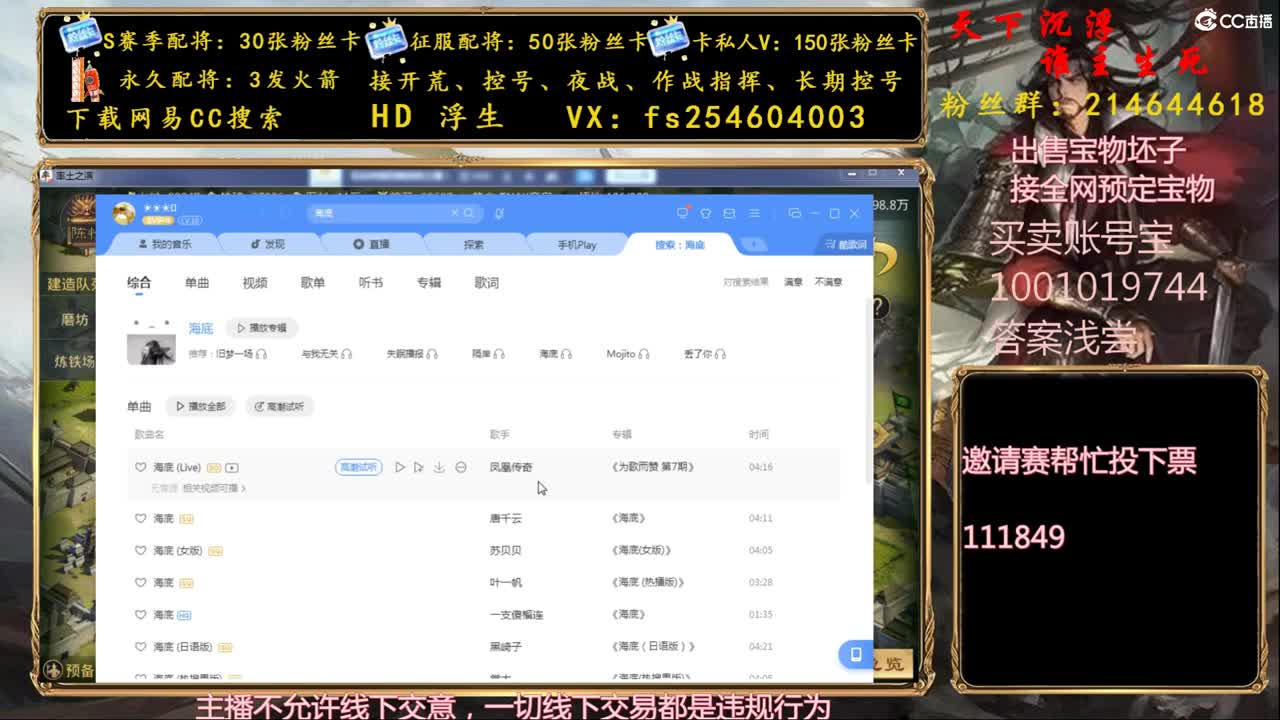This screenshot has height=720, width=1280.
Task: Open the MV video icon for 海底 (Live)
Action: [x=232, y=467]
